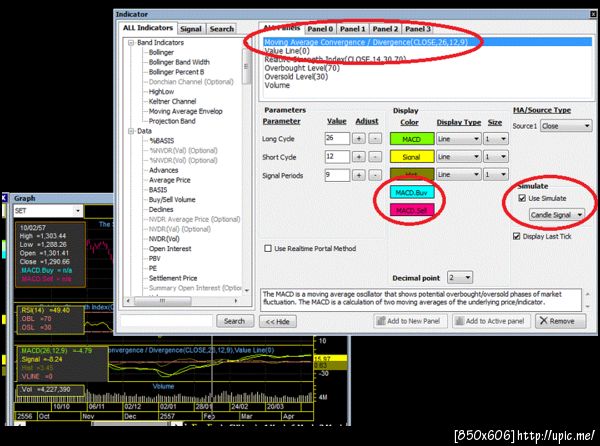Open the Source1 Close dropdown
Viewport: 600px width, 446px height.
point(566,126)
